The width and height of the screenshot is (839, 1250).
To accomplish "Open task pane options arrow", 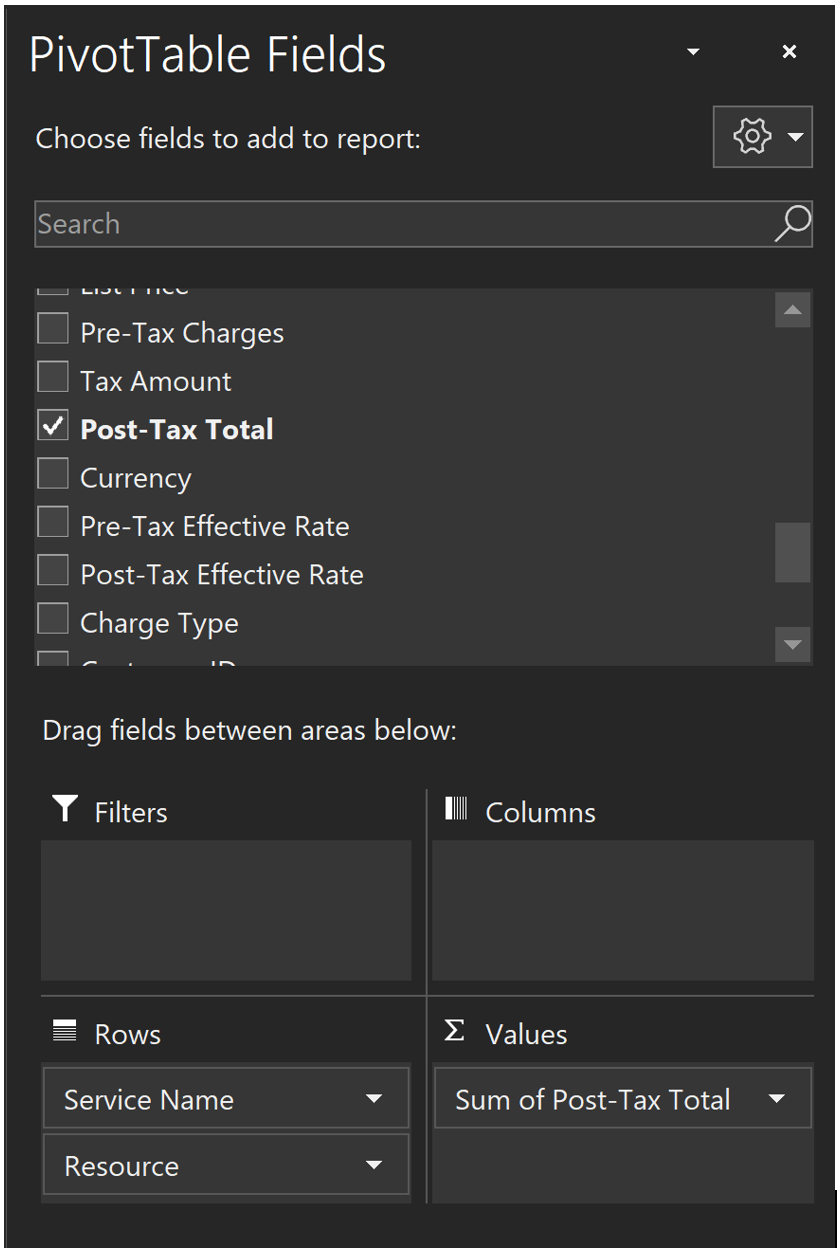I will pyautogui.click(x=693, y=52).
